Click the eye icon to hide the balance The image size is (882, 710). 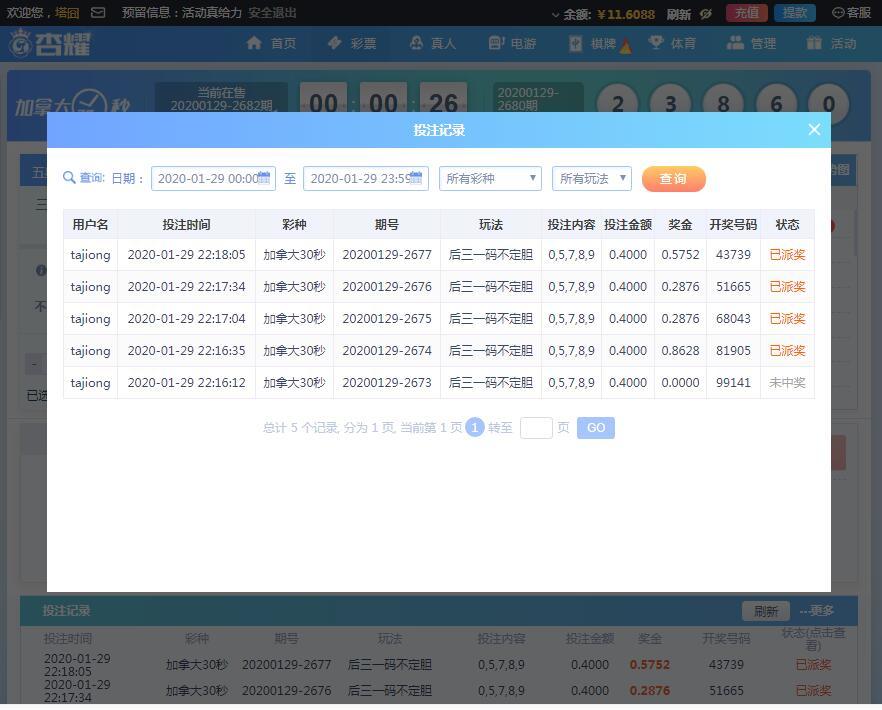[x=706, y=14]
